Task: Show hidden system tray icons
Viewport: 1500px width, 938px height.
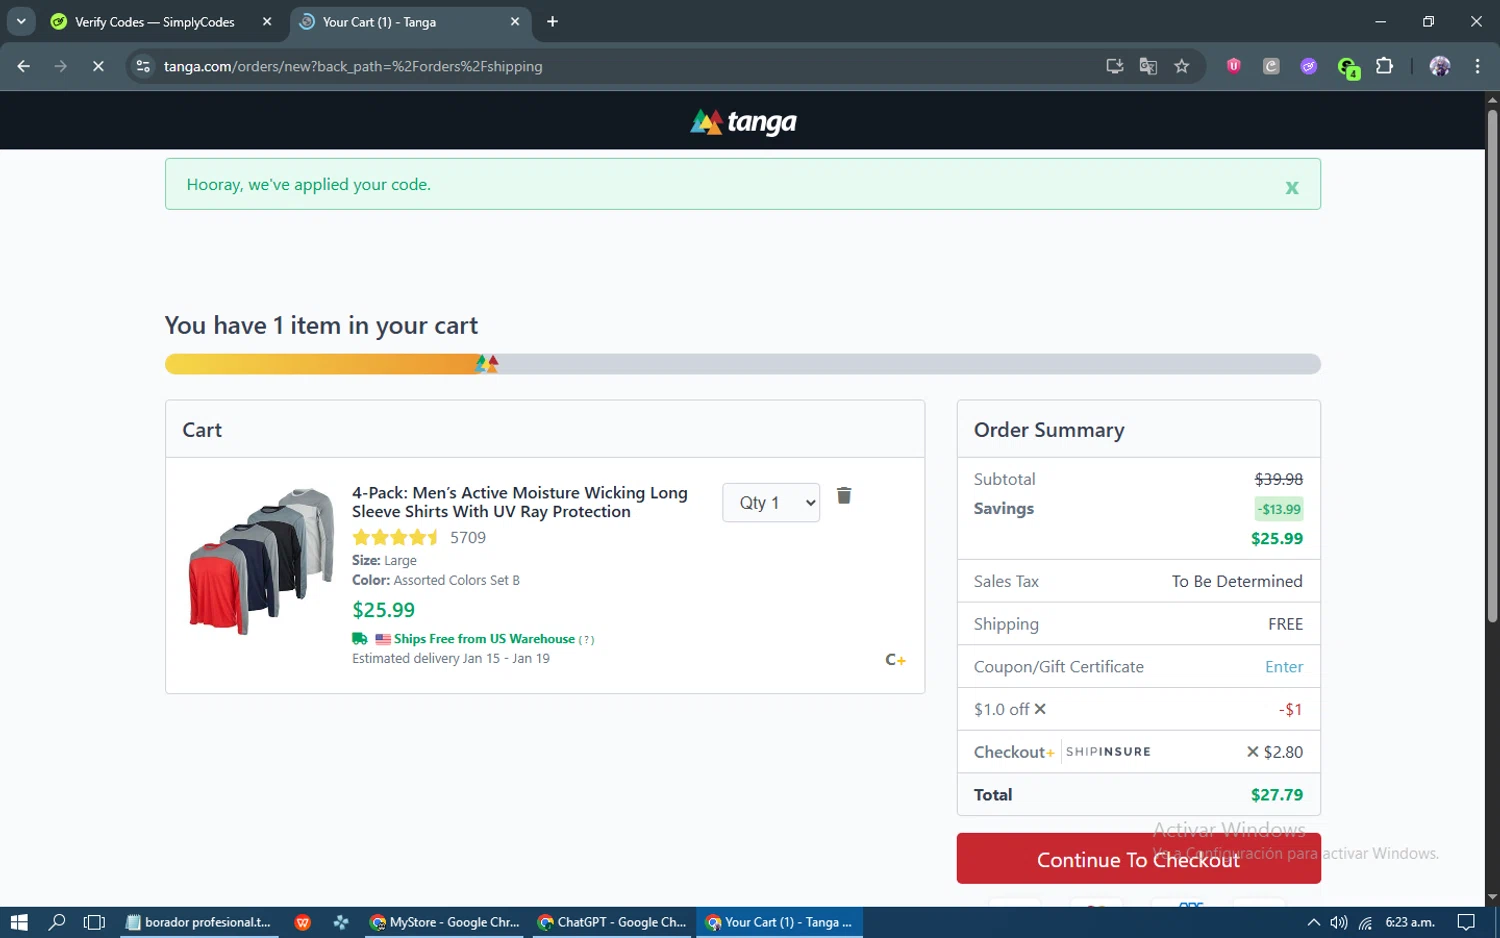Action: 1313,922
